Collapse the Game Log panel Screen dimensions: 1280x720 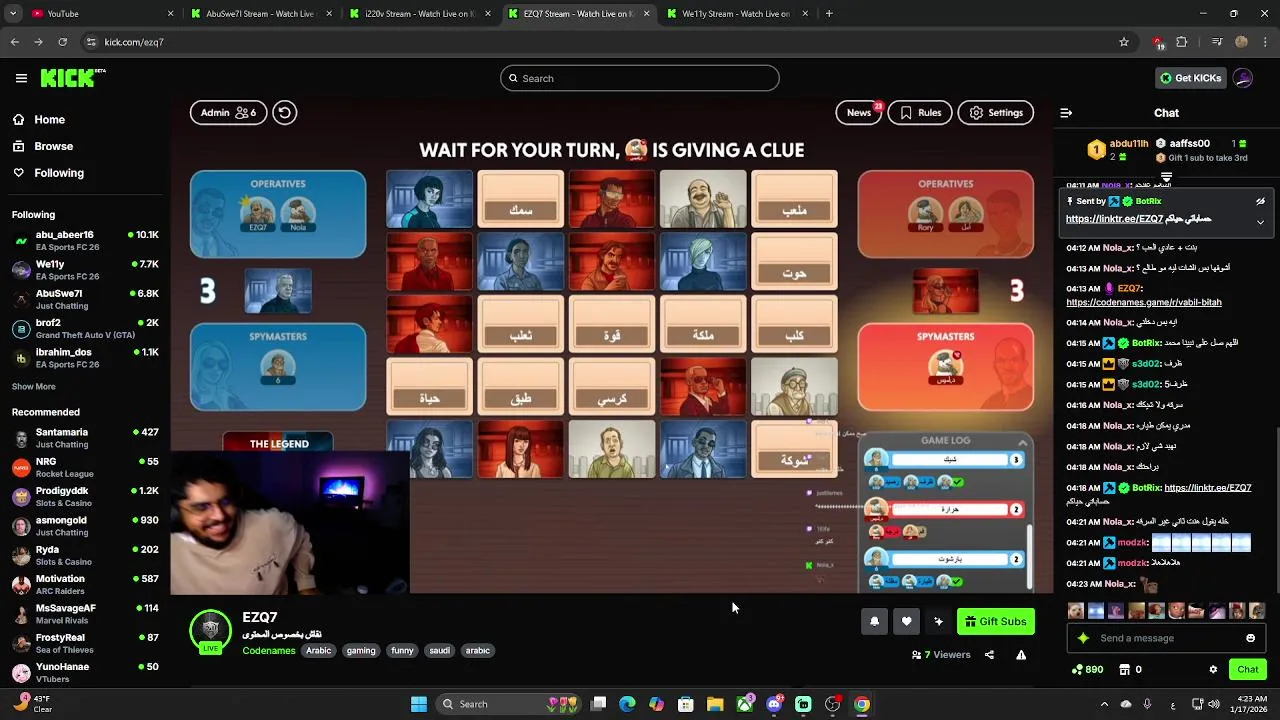1022,442
